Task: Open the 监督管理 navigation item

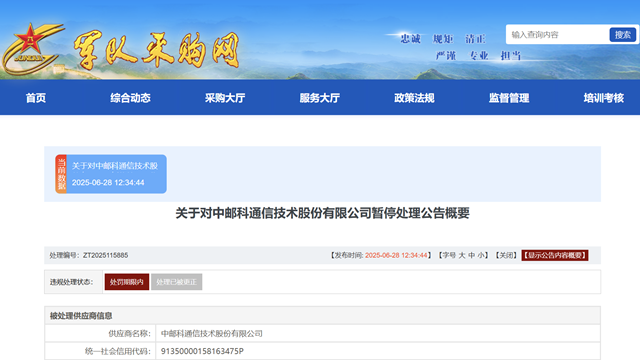Action: tap(509, 98)
